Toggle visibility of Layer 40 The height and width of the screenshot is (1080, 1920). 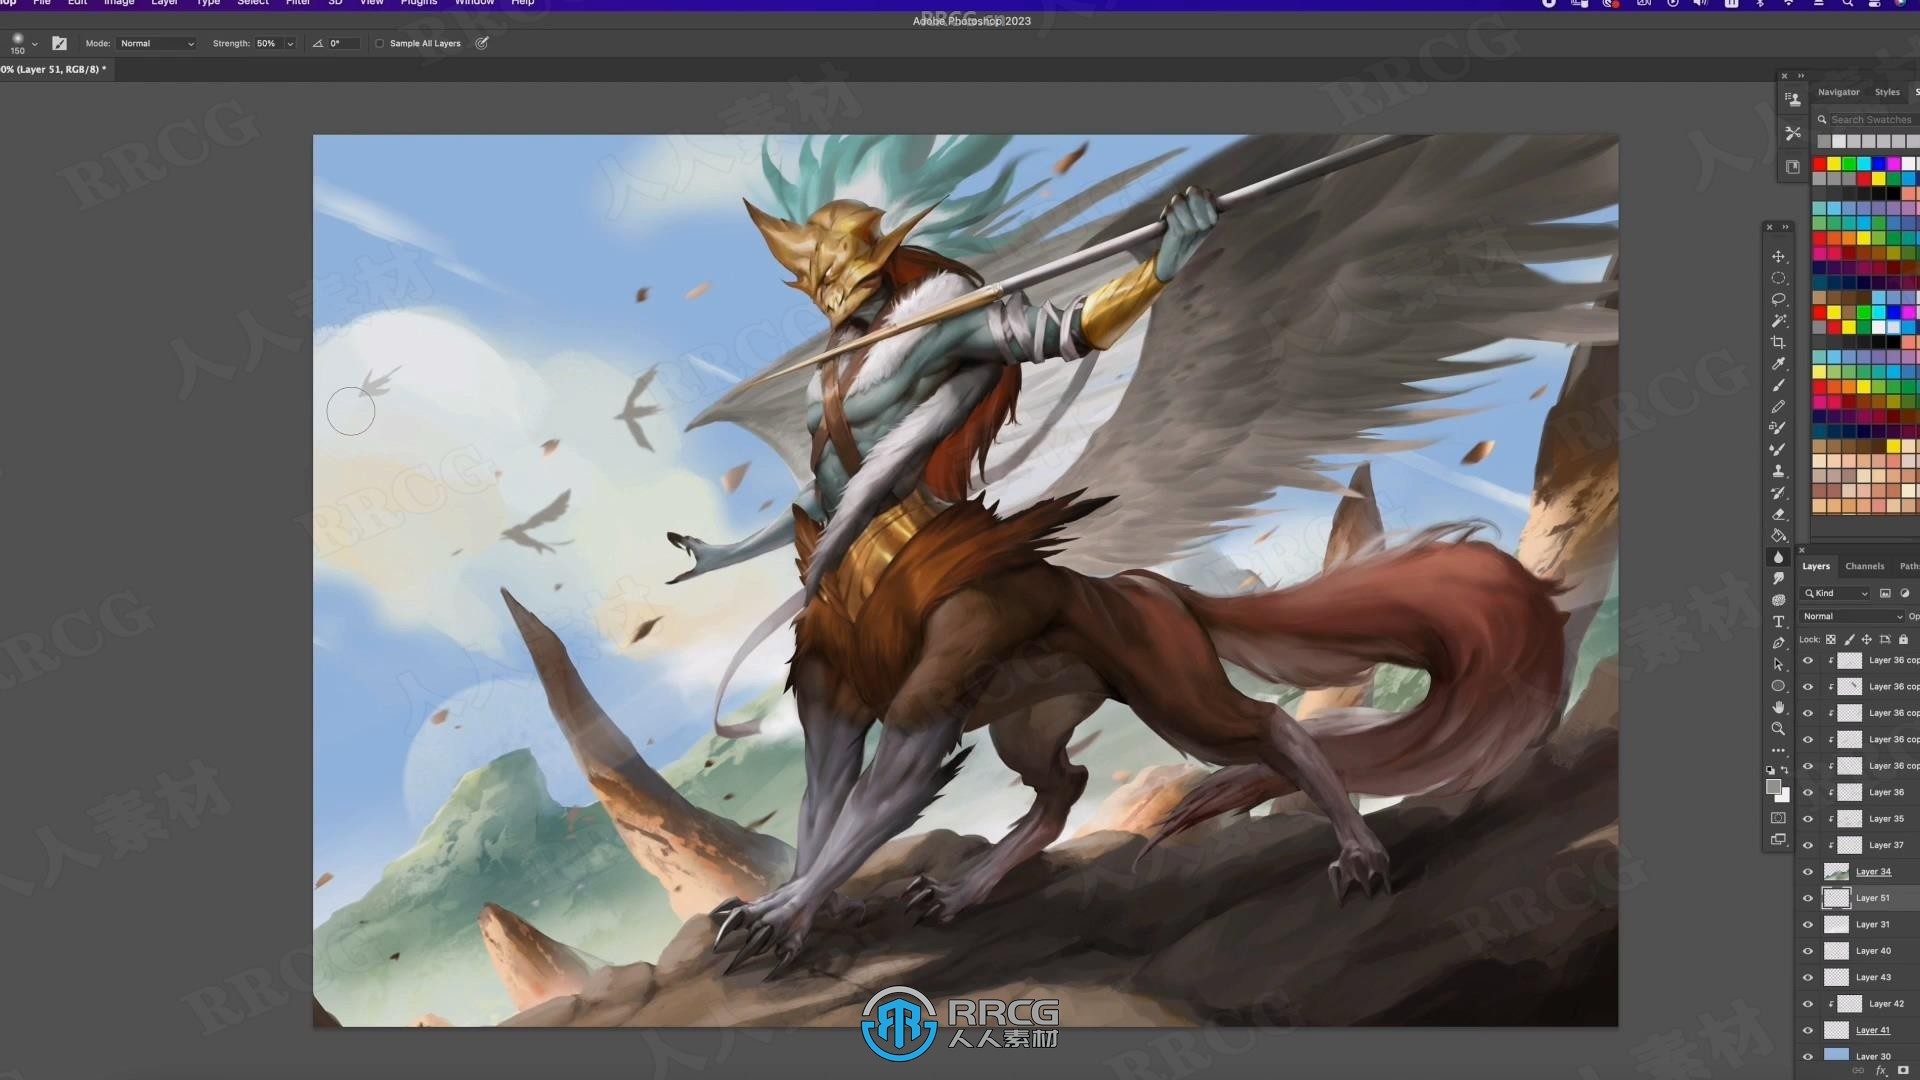coord(1807,951)
